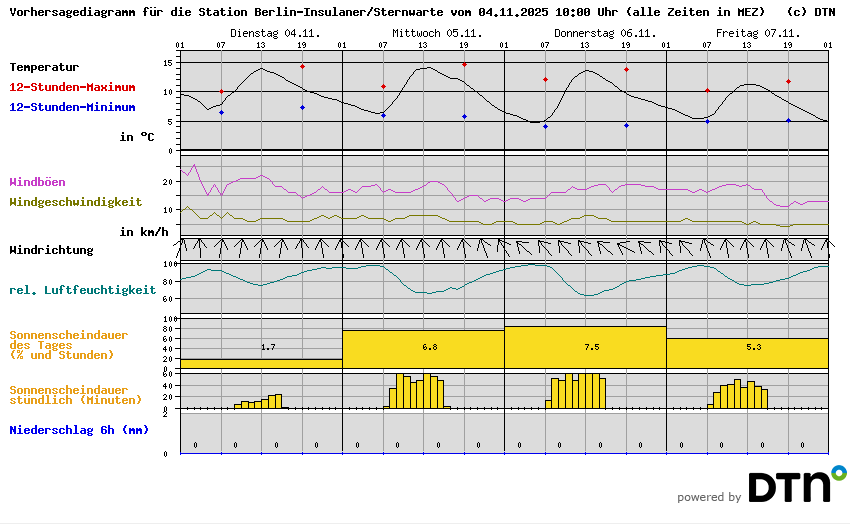Click Thursday's 07:00 blue minimum temperature diamond

pos(545,126)
